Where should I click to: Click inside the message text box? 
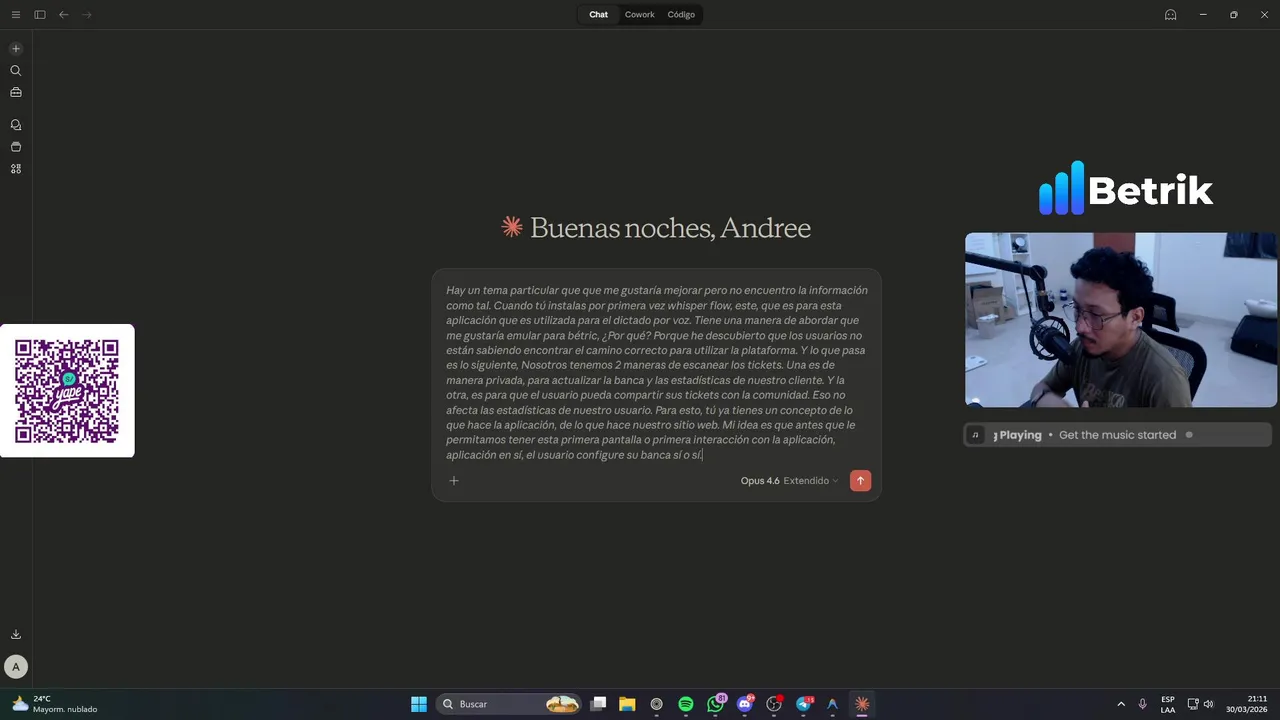[656, 372]
